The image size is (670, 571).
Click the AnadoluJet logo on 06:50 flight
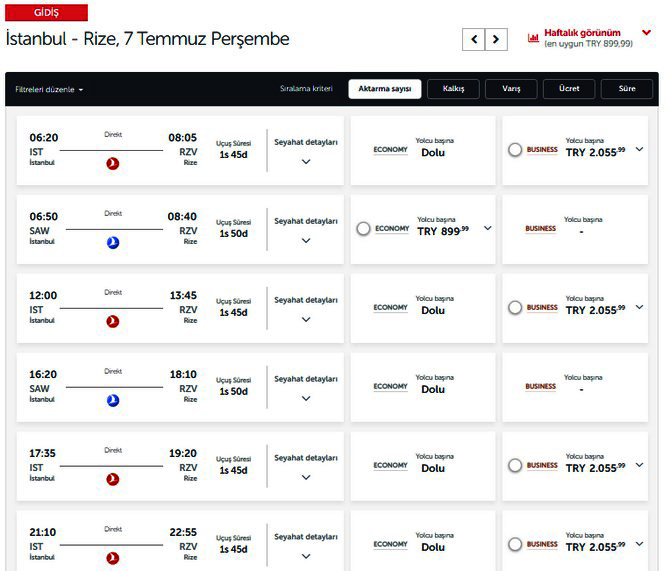click(x=113, y=242)
